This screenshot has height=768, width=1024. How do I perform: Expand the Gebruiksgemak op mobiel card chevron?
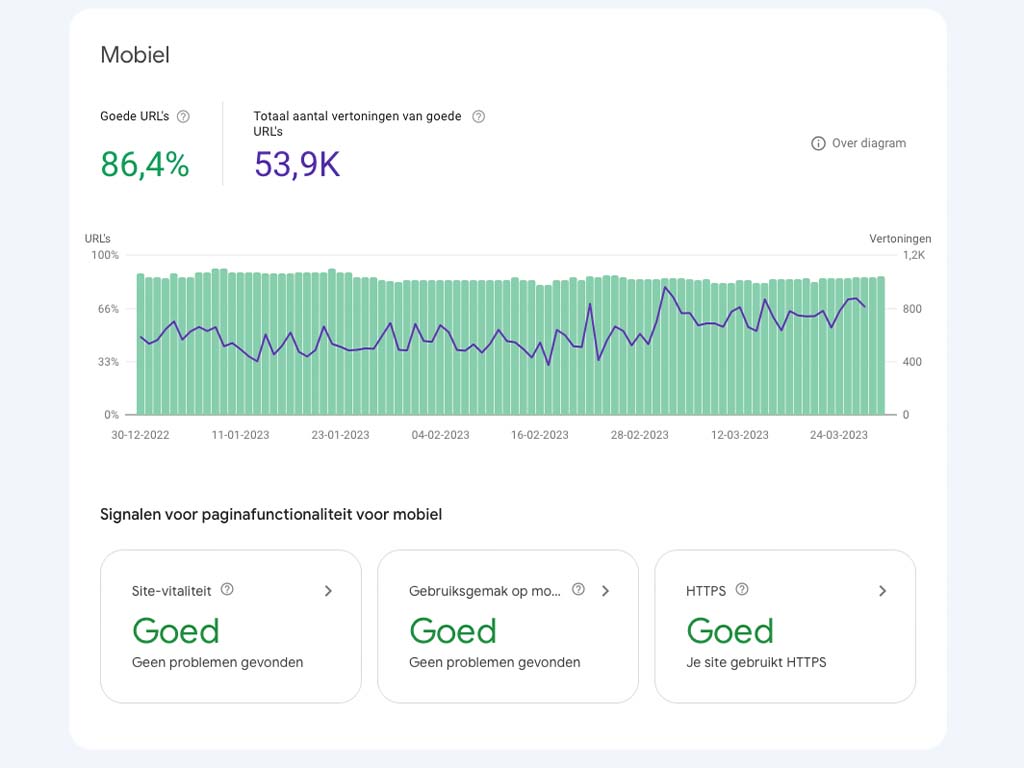pyautogui.click(x=605, y=591)
